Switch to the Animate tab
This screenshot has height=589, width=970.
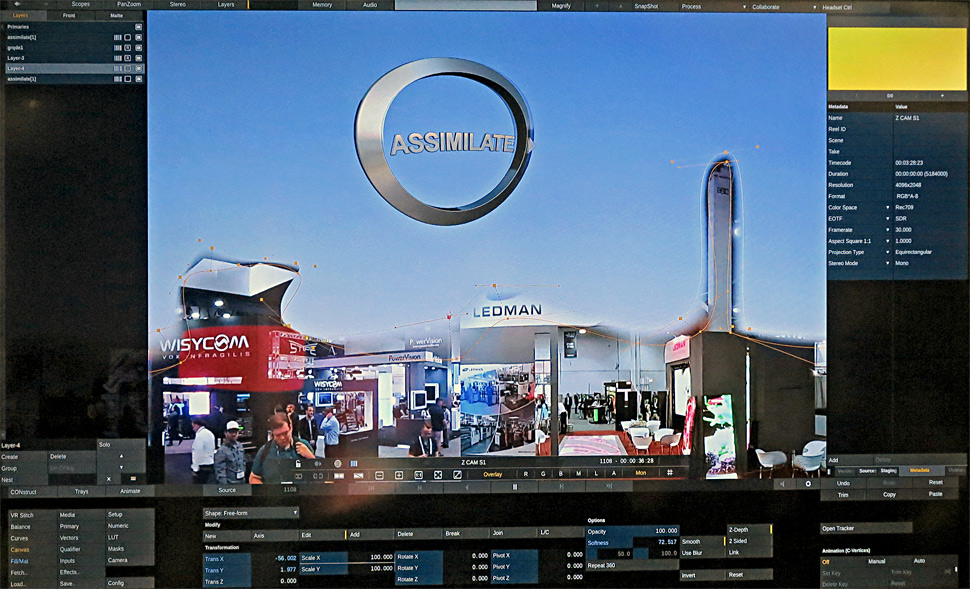130,491
